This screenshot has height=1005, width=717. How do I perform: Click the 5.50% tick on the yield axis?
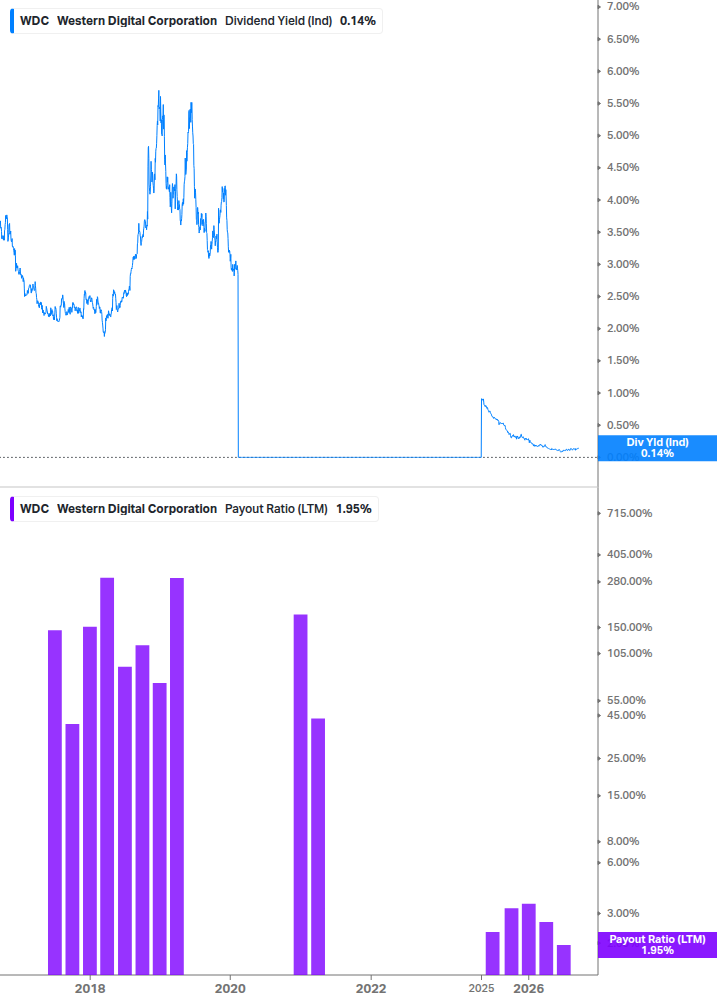(623, 103)
